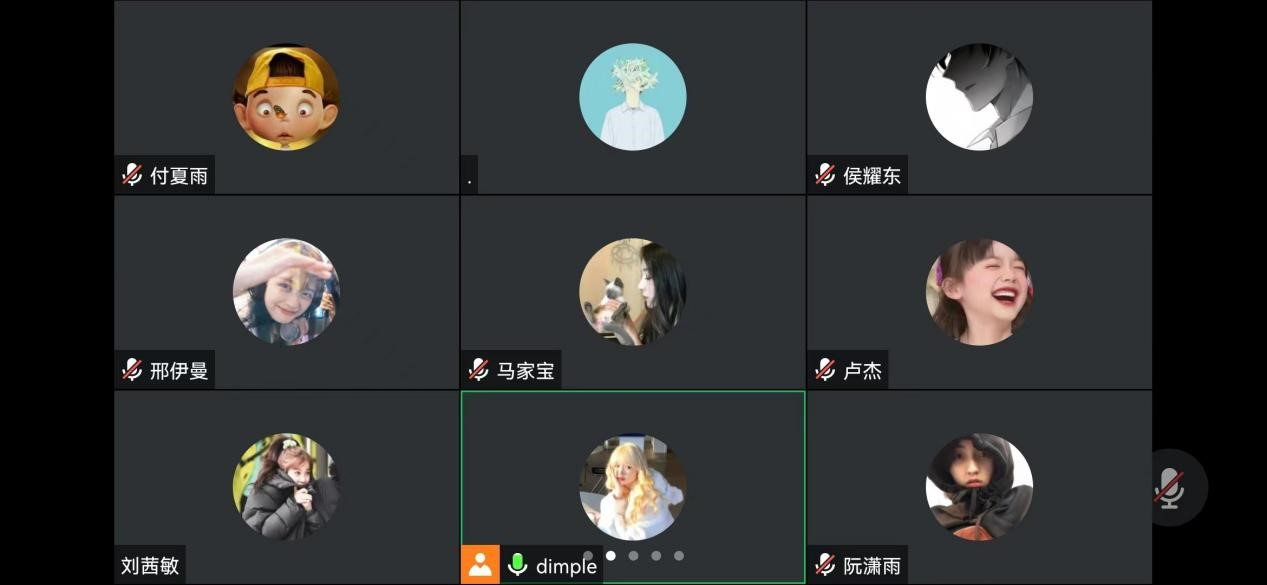Jump to the last page indicator dot
This screenshot has width=1267, height=585.
(679, 556)
